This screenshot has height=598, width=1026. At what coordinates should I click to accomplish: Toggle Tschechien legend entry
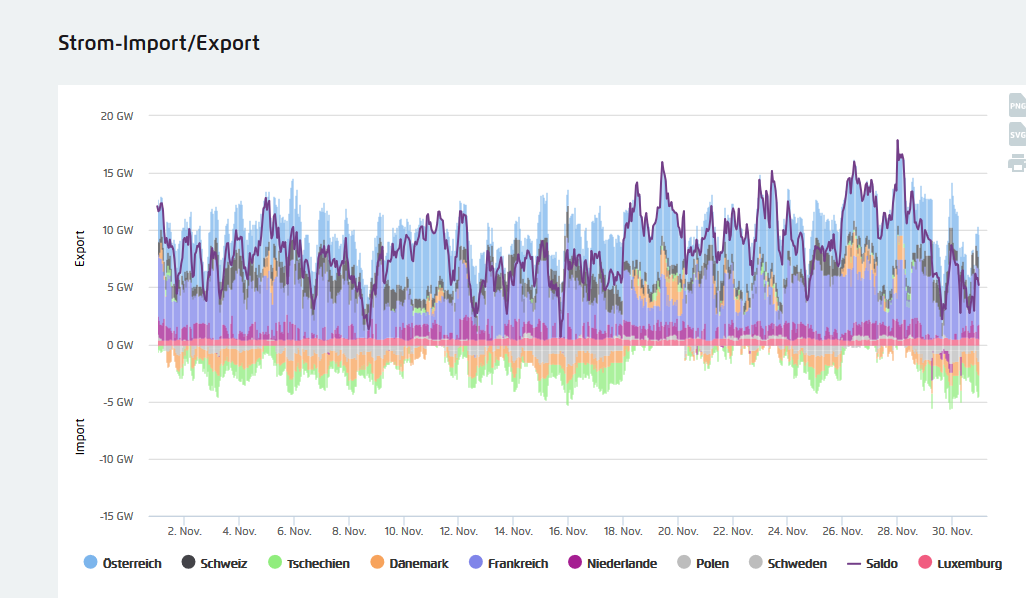coord(318,563)
